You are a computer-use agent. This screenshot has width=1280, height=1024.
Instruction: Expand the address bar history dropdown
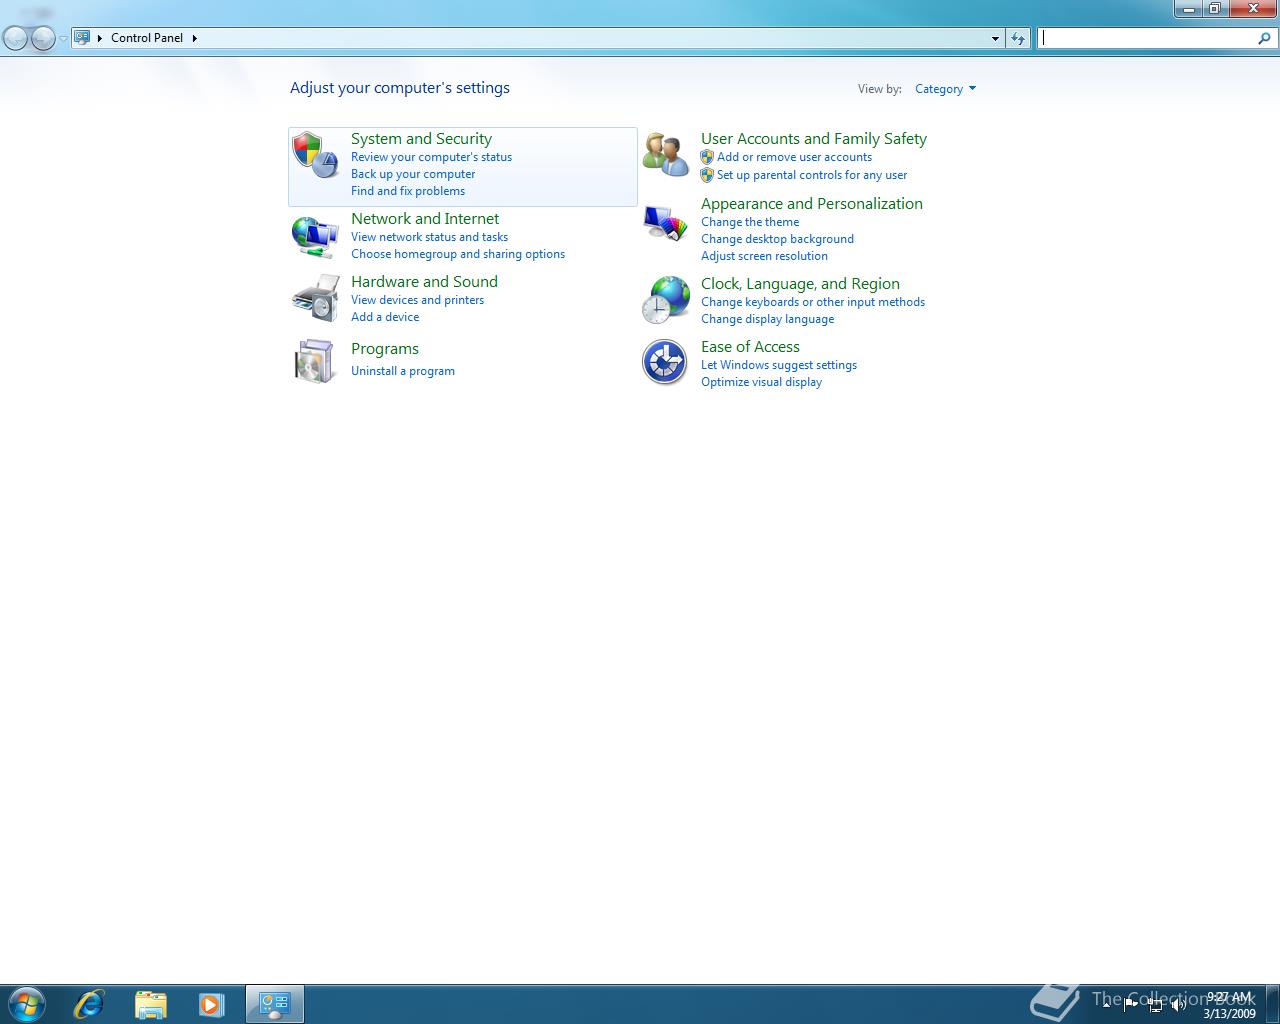point(995,38)
